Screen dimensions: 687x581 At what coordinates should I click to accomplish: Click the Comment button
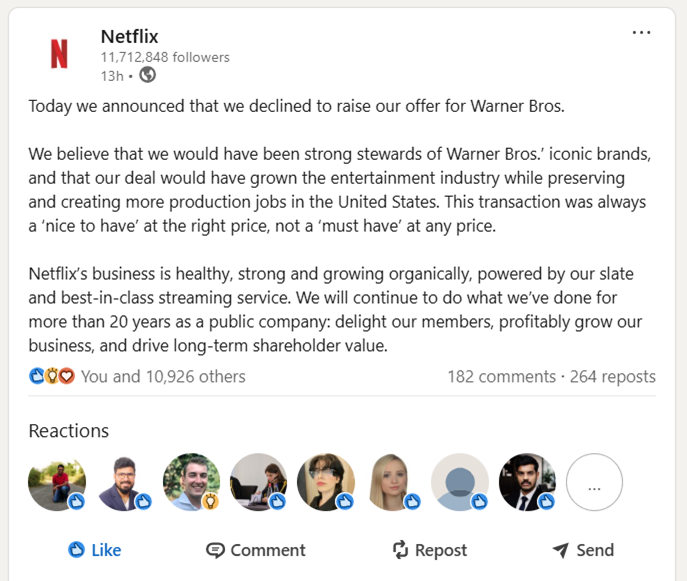click(256, 550)
